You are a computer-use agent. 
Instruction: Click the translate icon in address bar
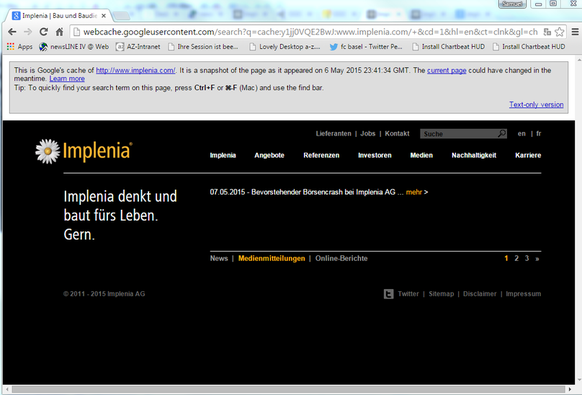point(547,32)
